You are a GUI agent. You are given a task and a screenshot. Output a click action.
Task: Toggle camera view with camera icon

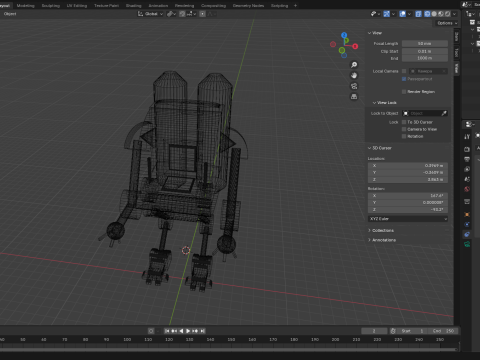click(354, 86)
